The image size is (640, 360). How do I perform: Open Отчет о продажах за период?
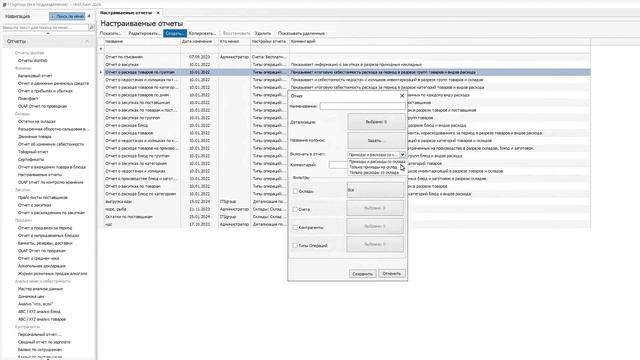(45, 228)
